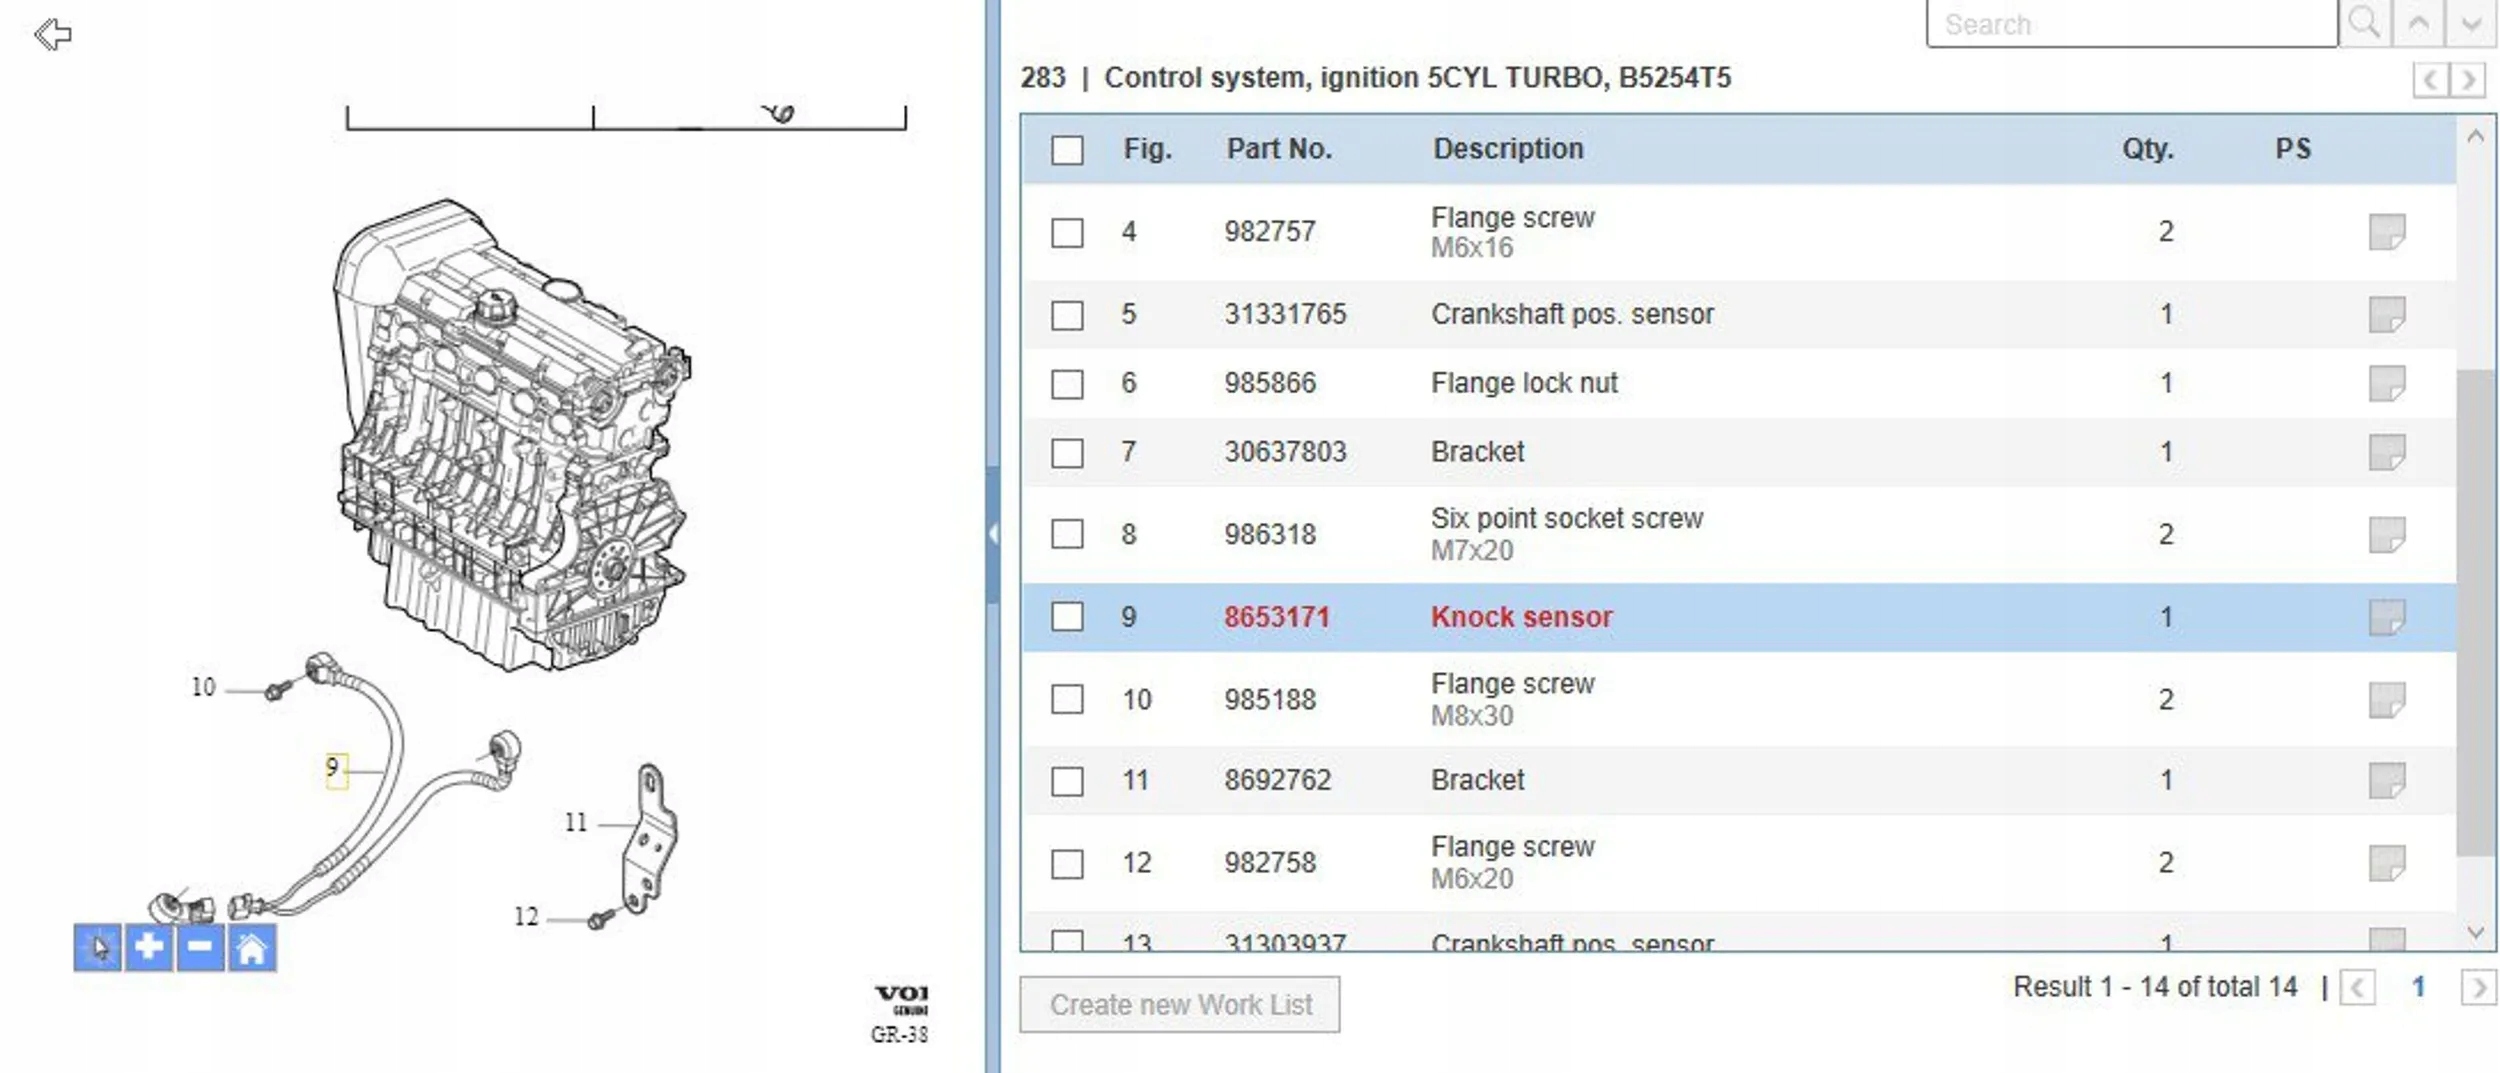The height and width of the screenshot is (1073, 2500).
Task: Click part number 986318
Action: (x=1270, y=534)
